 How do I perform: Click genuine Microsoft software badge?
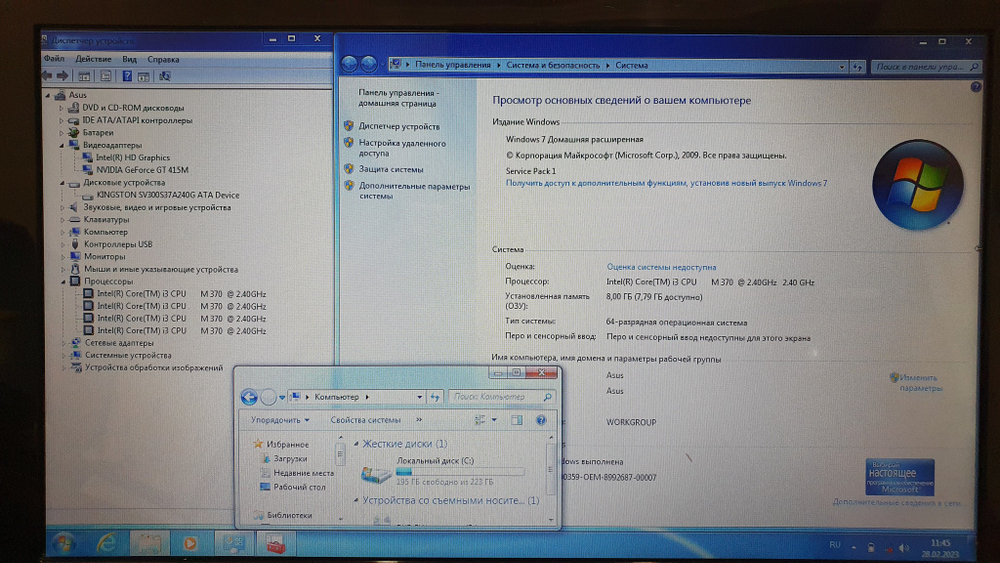(900, 477)
